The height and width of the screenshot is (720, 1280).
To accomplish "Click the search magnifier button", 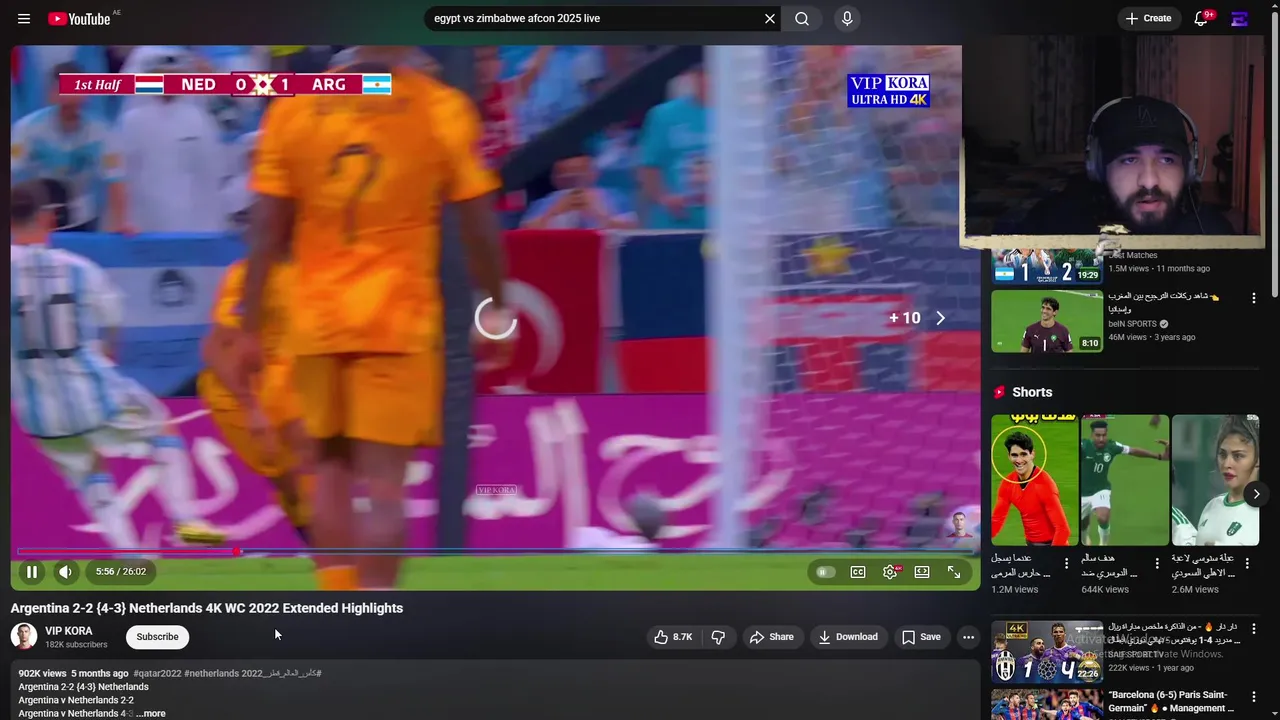I will (x=802, y=18).
